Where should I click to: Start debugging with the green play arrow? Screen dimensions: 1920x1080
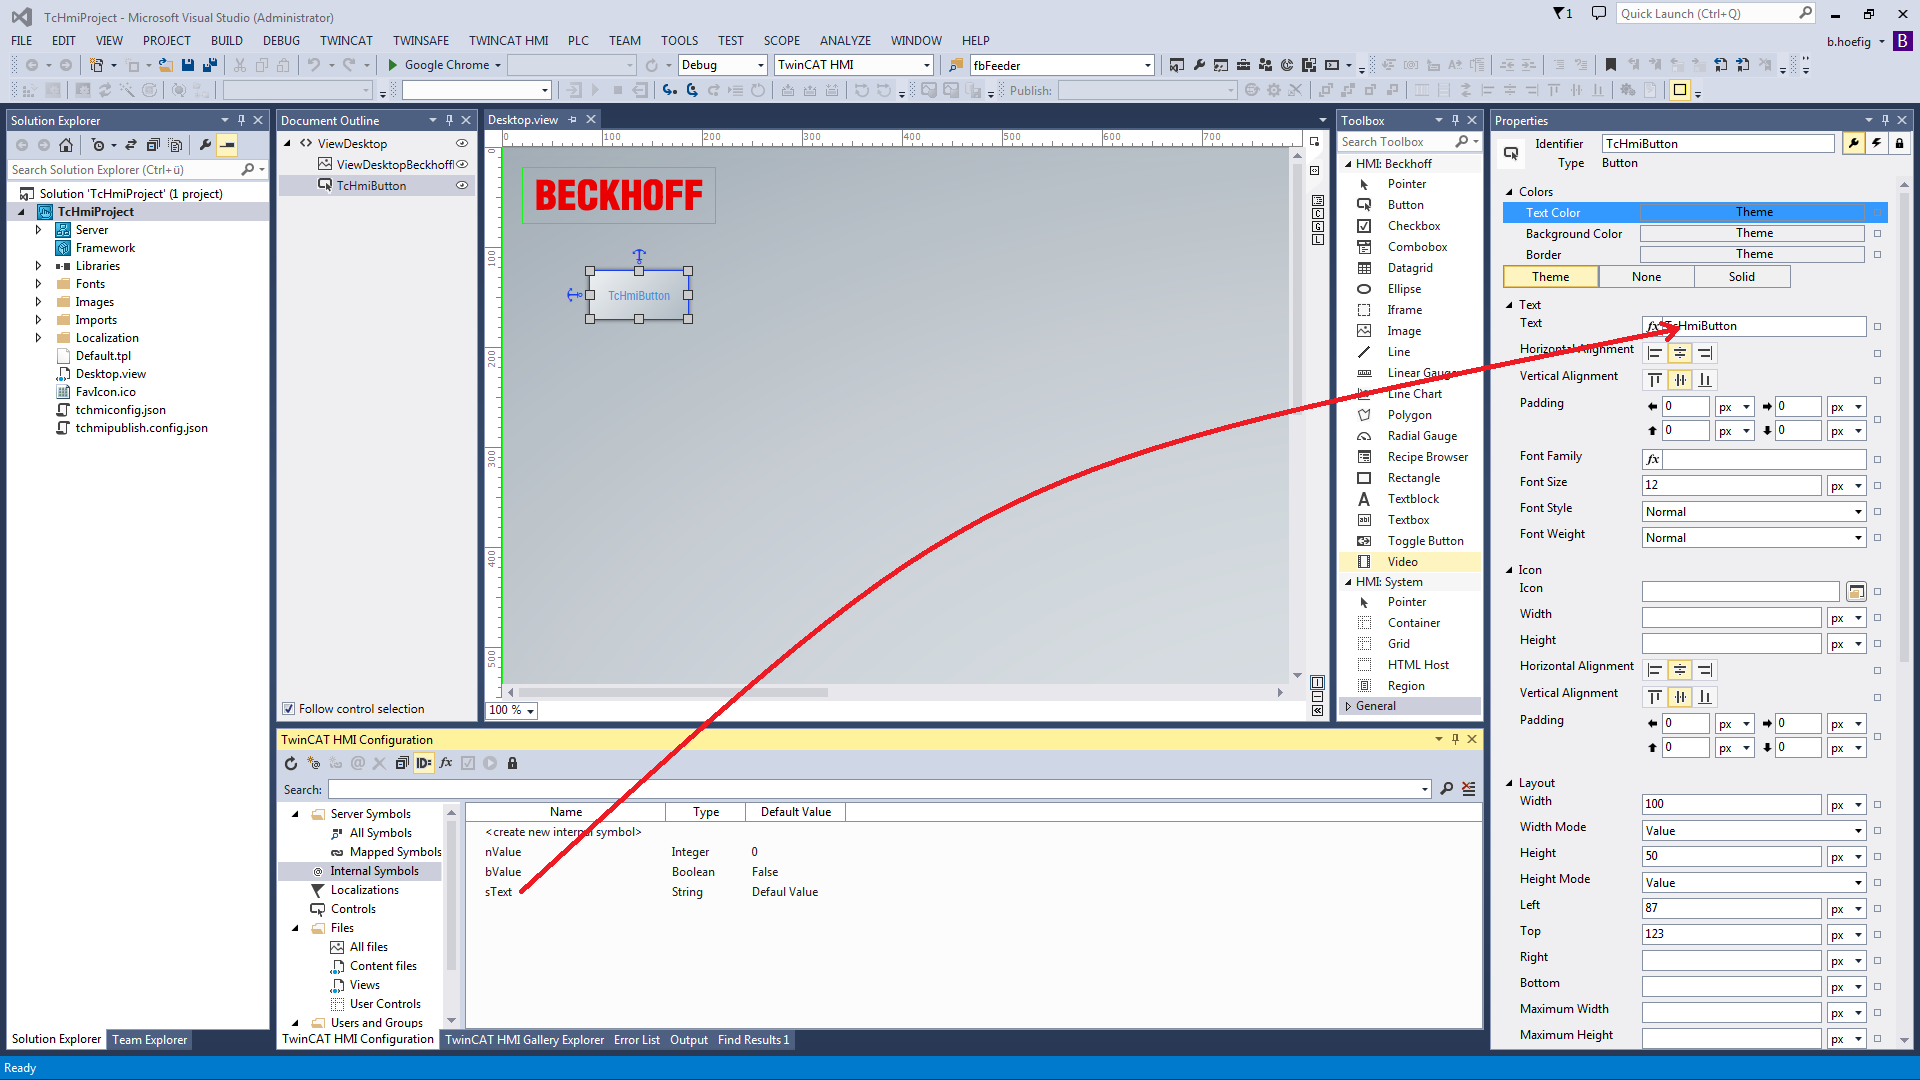[x=393, y=65]
